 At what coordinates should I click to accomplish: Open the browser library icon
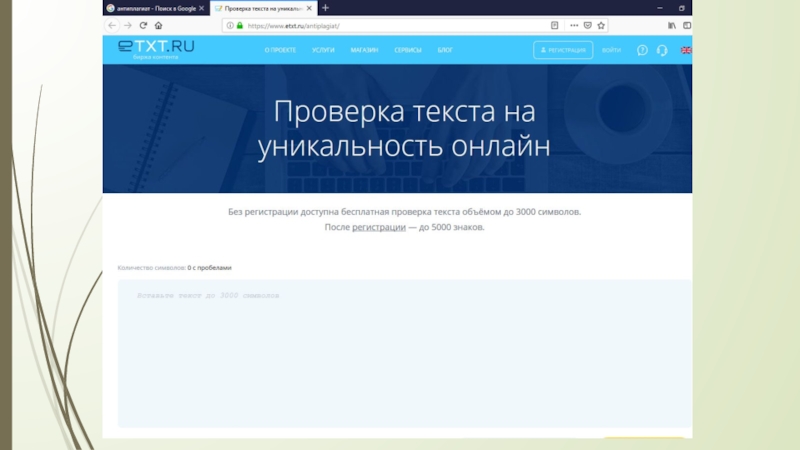672,25
